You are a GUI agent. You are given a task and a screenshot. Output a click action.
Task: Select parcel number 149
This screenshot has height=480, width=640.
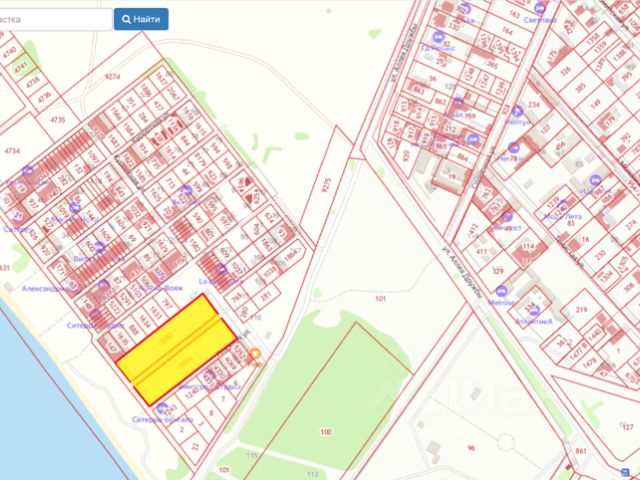coord(596,103)
